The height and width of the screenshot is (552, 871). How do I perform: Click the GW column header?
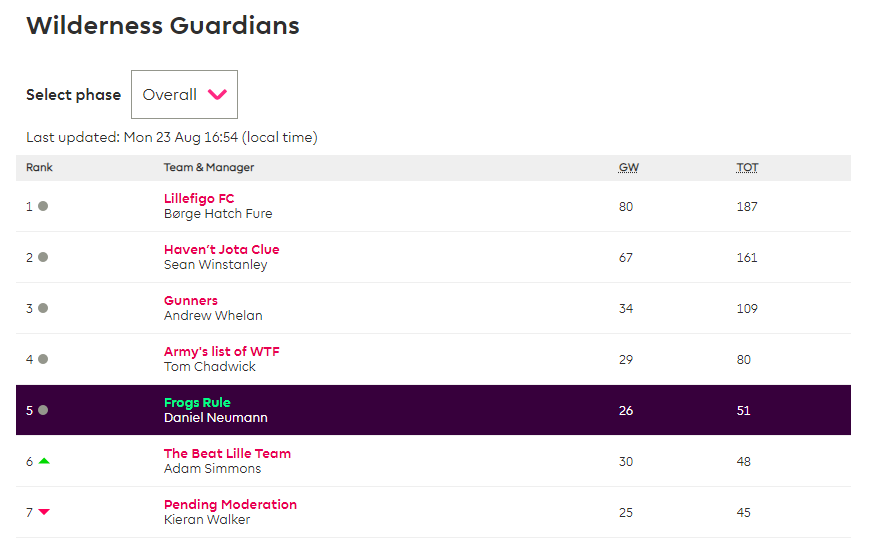(629, 168)
